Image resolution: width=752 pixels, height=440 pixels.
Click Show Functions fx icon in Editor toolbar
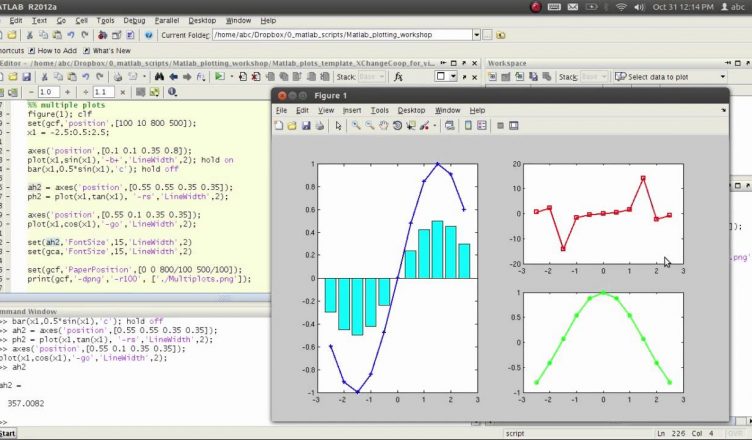201,77
